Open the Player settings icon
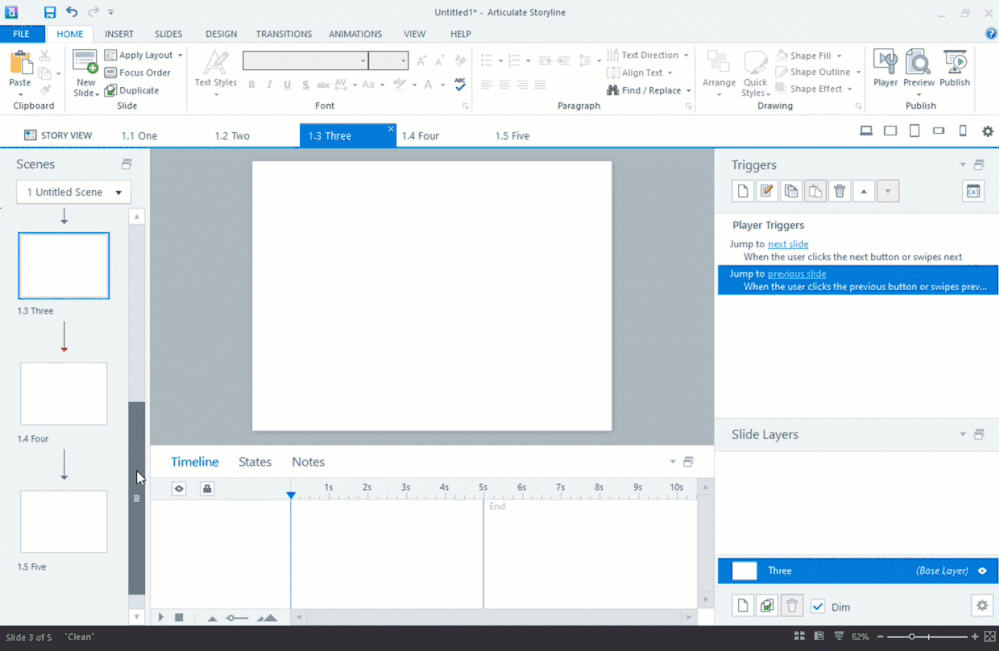This screenshot has height=651, width=999. 885,65
